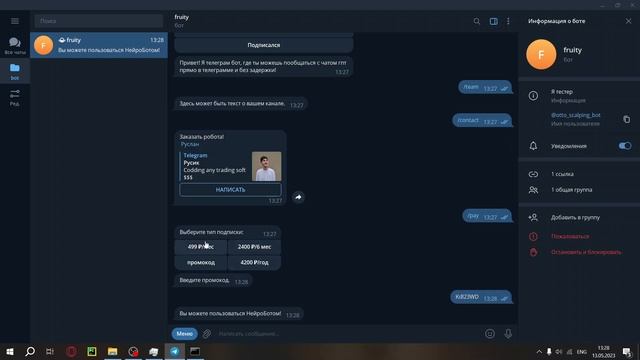Open Task View on the taskbar
The image size is (640, 360).
(x=50, y=351)
